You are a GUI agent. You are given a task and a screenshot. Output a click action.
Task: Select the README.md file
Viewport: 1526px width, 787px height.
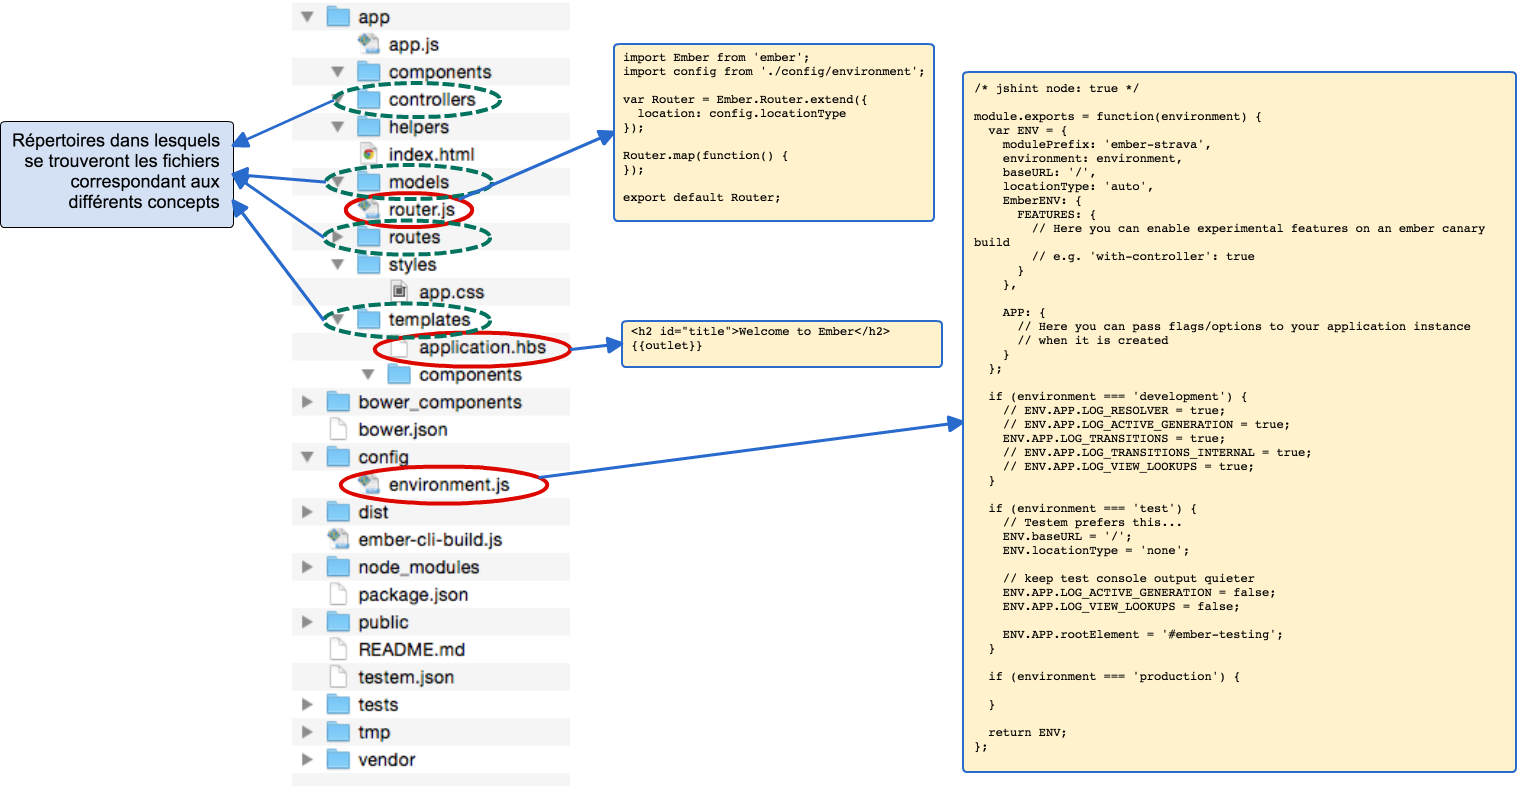click(411, 650)
